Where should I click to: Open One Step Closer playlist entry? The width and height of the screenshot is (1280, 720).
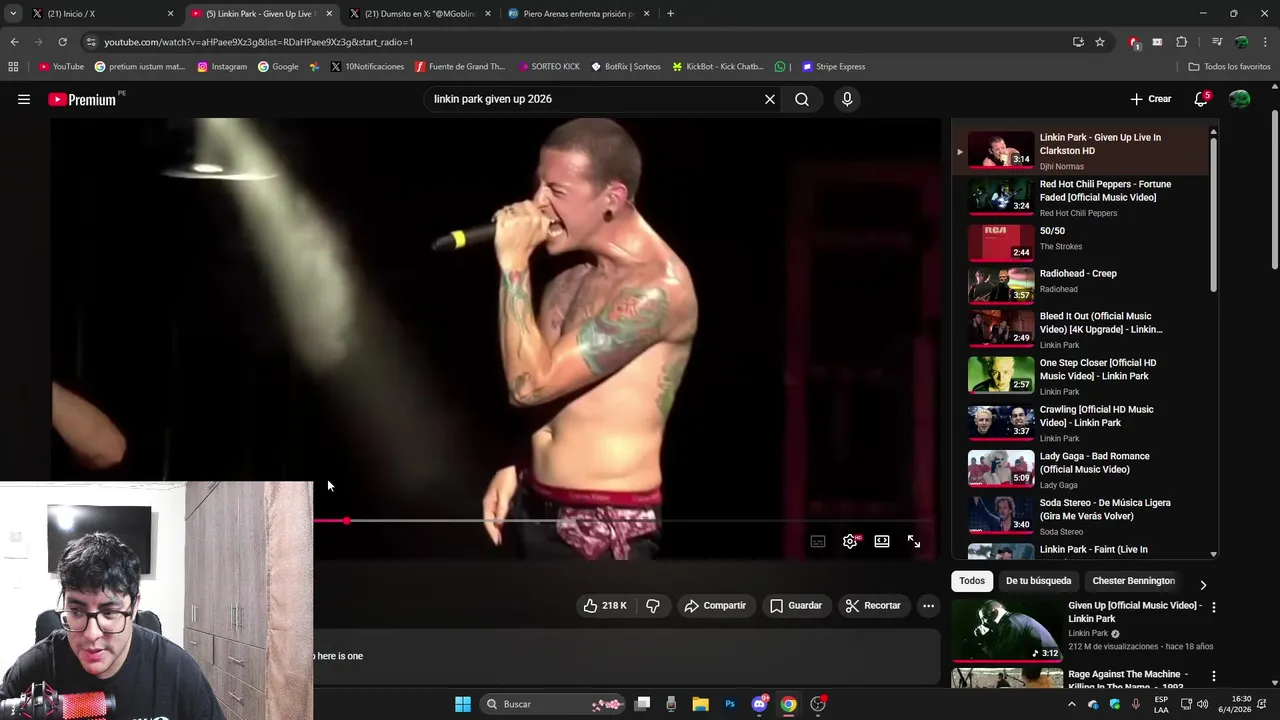[1080, 376]
